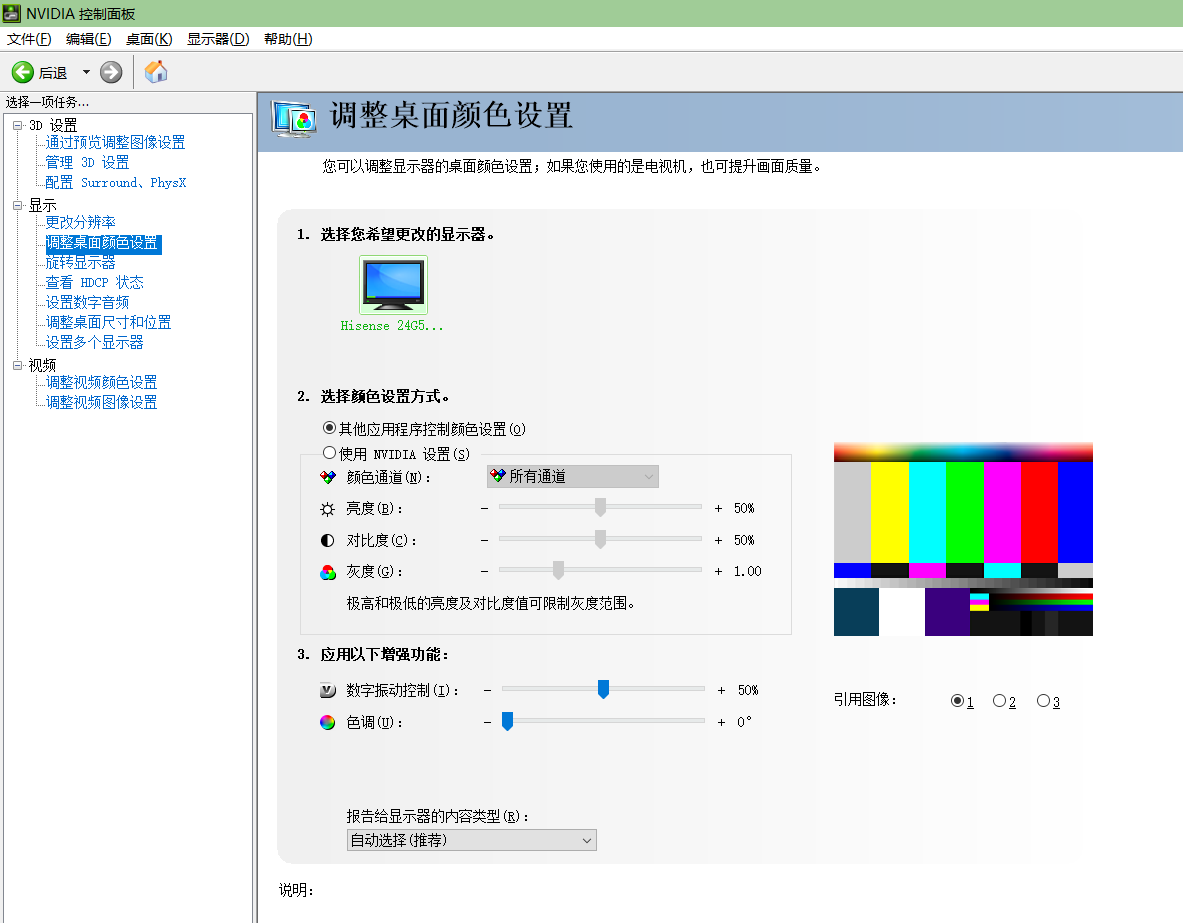Collapse the Display tree node
The image size is (1183, 923).
click(x=17, y=205)
